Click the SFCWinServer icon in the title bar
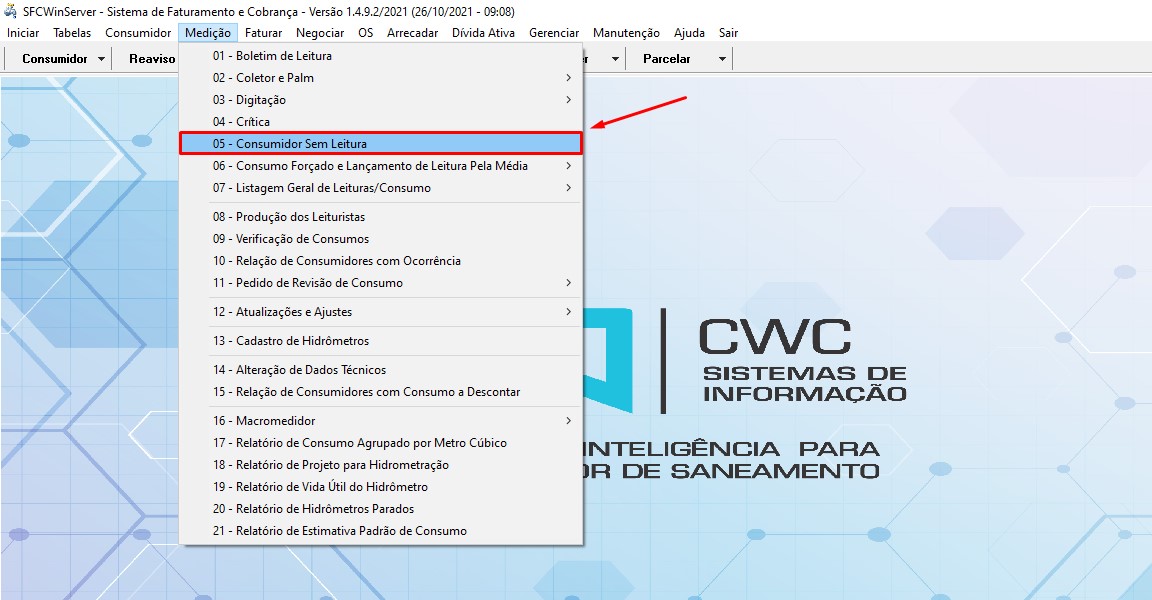The height and width of the screenshot is (600, 1152). point(10,11)
